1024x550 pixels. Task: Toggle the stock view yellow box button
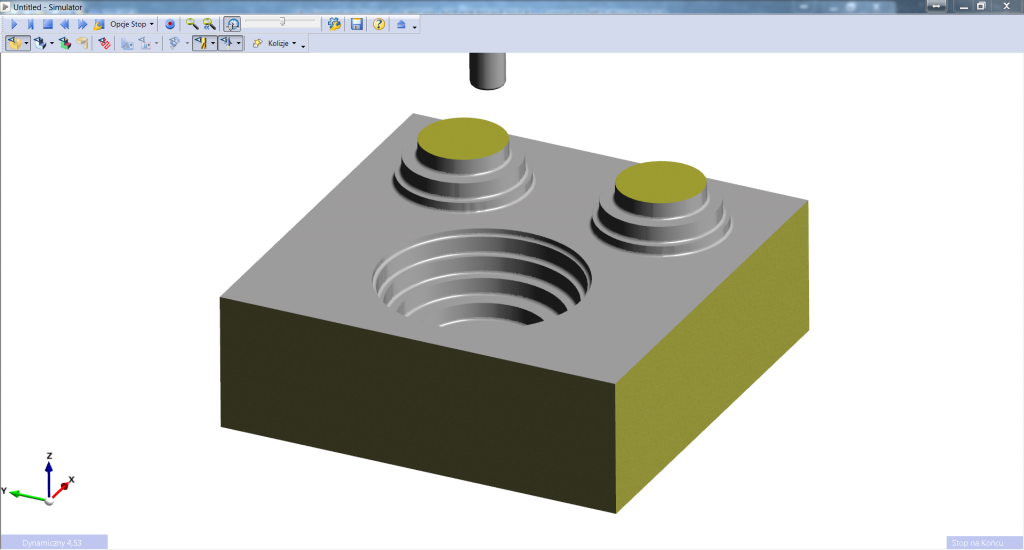[14, 43]
